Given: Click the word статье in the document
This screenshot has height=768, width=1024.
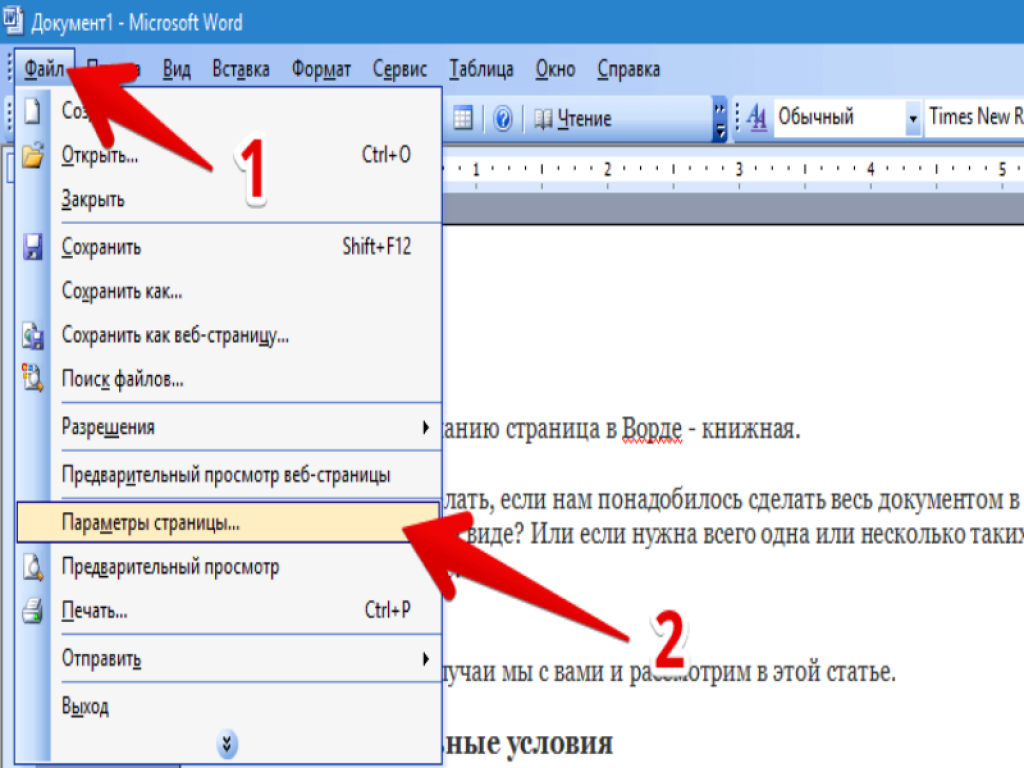Looking at the screenshot, I should (x=861, y=671).
